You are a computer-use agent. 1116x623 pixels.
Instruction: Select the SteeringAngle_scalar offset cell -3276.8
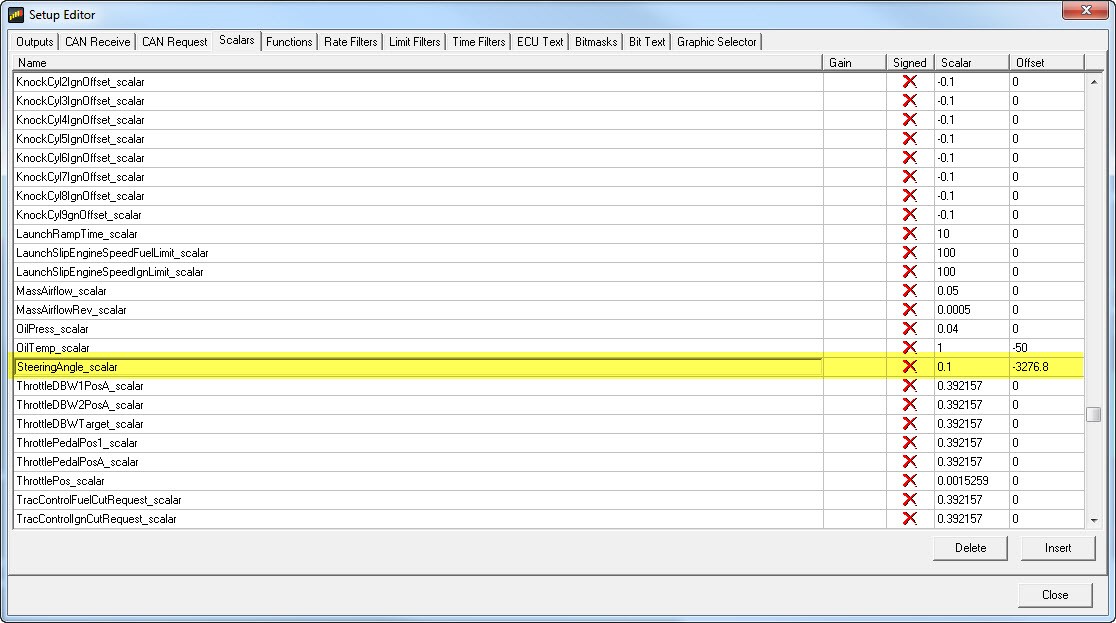[x=1046, y=367]
